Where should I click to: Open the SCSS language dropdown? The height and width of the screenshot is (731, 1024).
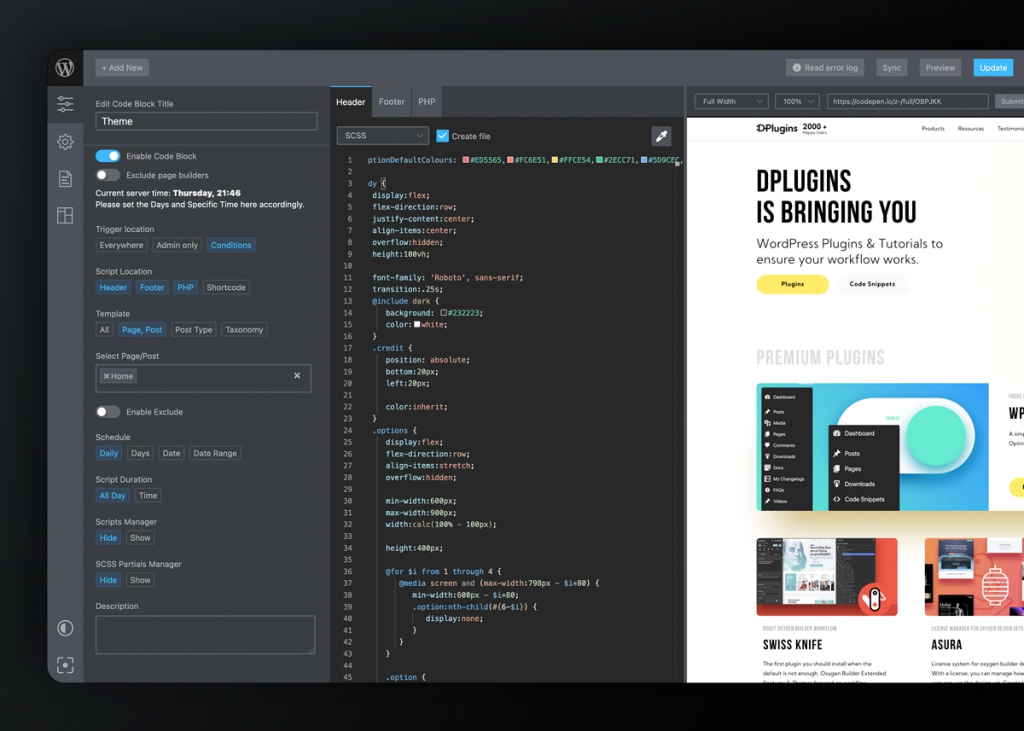click(383, 136)
